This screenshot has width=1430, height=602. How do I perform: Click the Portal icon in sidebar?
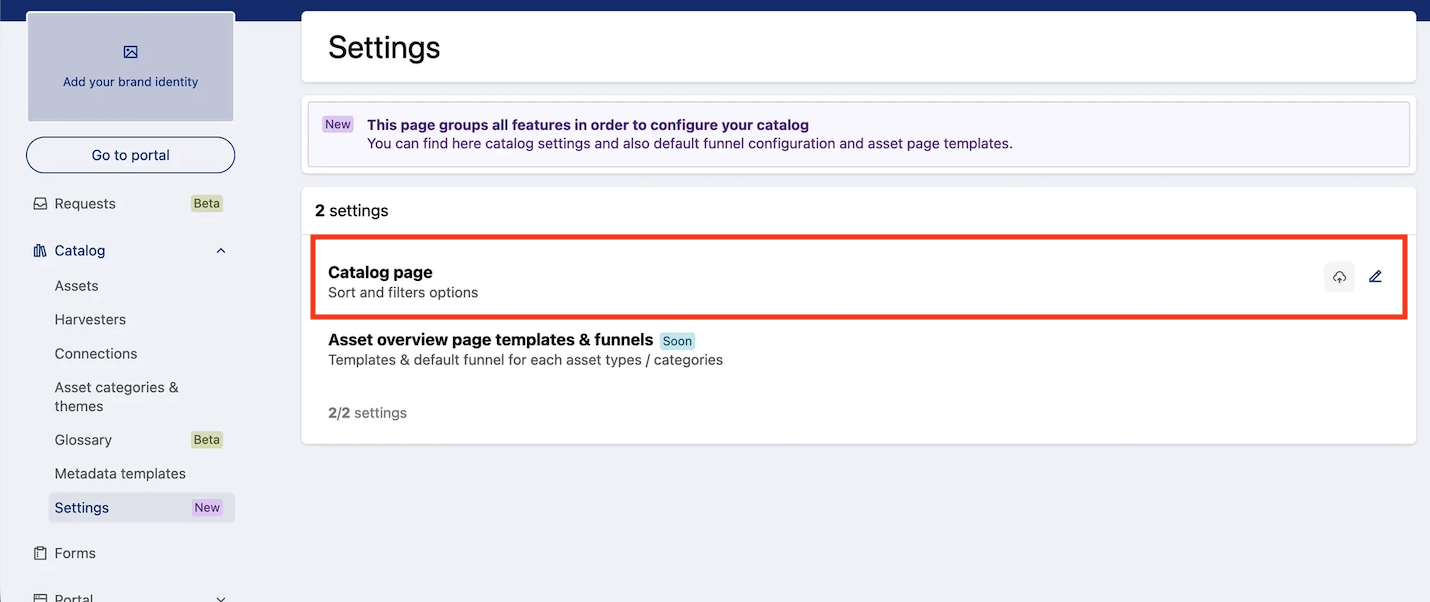pos(40,598)
